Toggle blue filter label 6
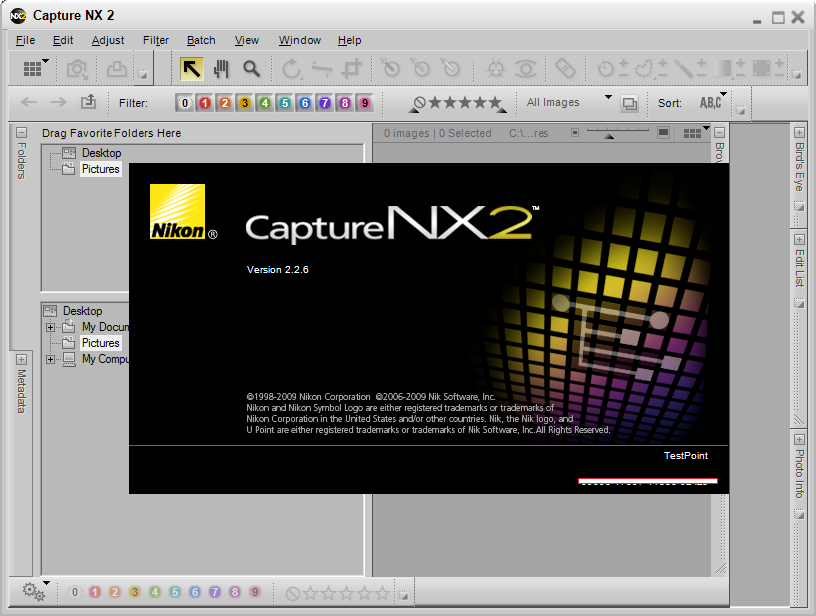 (305, 103)
